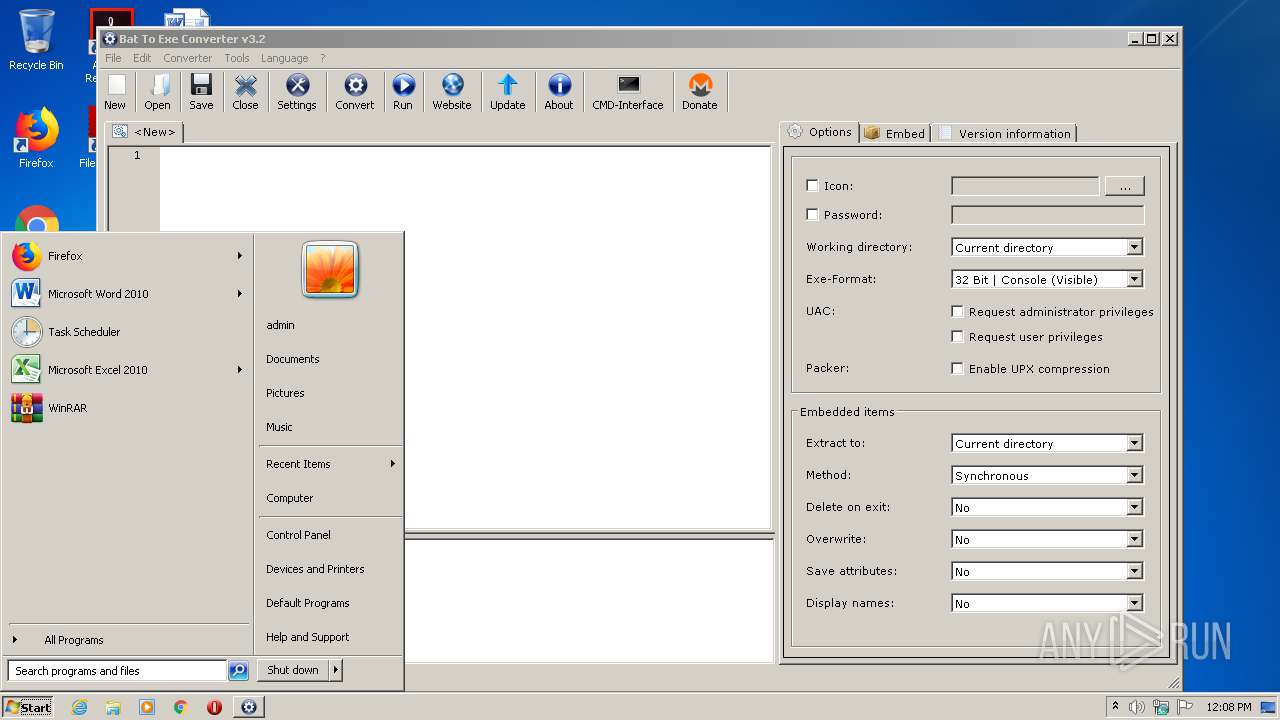Viewport: 1280px width, 720px height.
Task: Save the script using Save icon
Action: (201, 85)
